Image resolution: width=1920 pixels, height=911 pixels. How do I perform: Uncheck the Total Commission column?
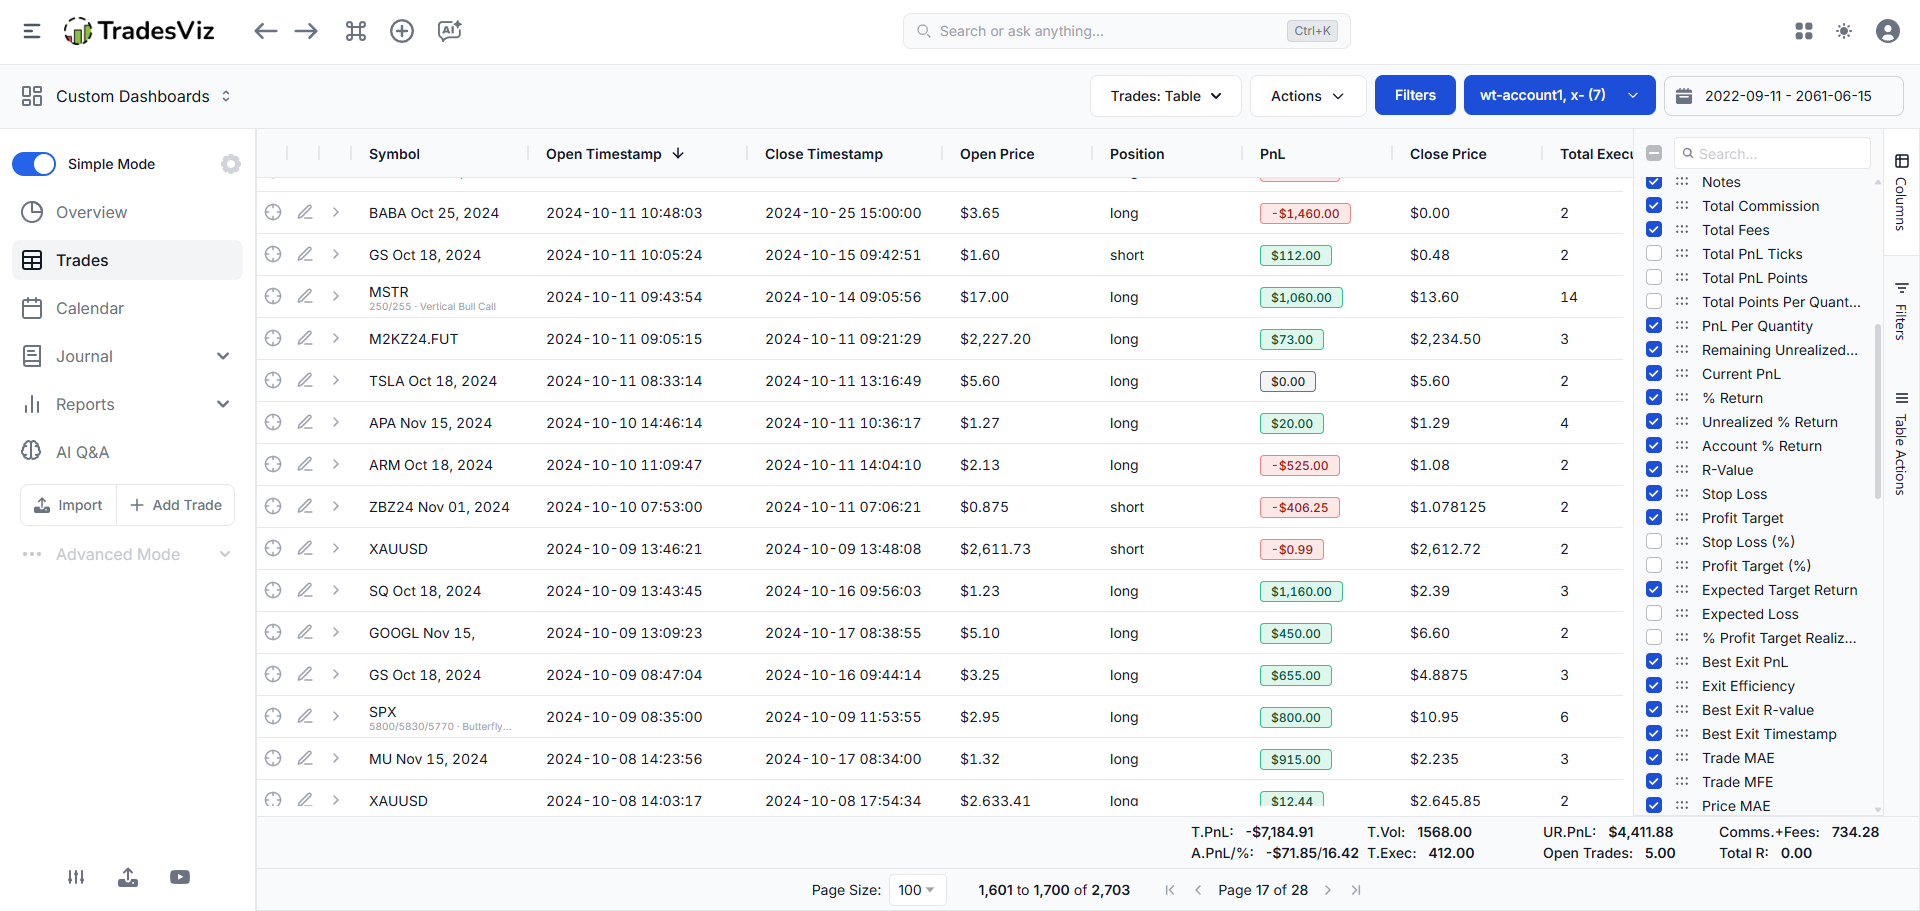[1654, 206]
